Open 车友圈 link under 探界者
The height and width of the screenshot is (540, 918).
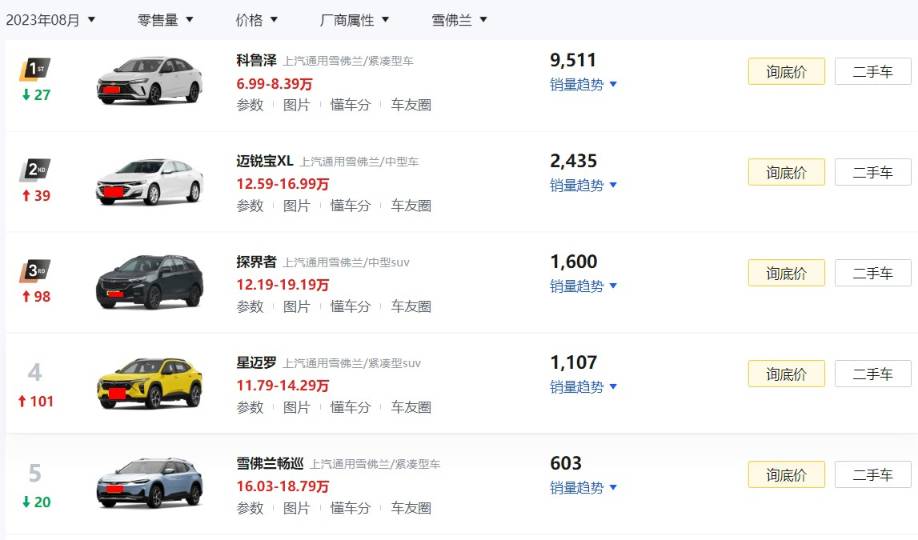point(411,306)
